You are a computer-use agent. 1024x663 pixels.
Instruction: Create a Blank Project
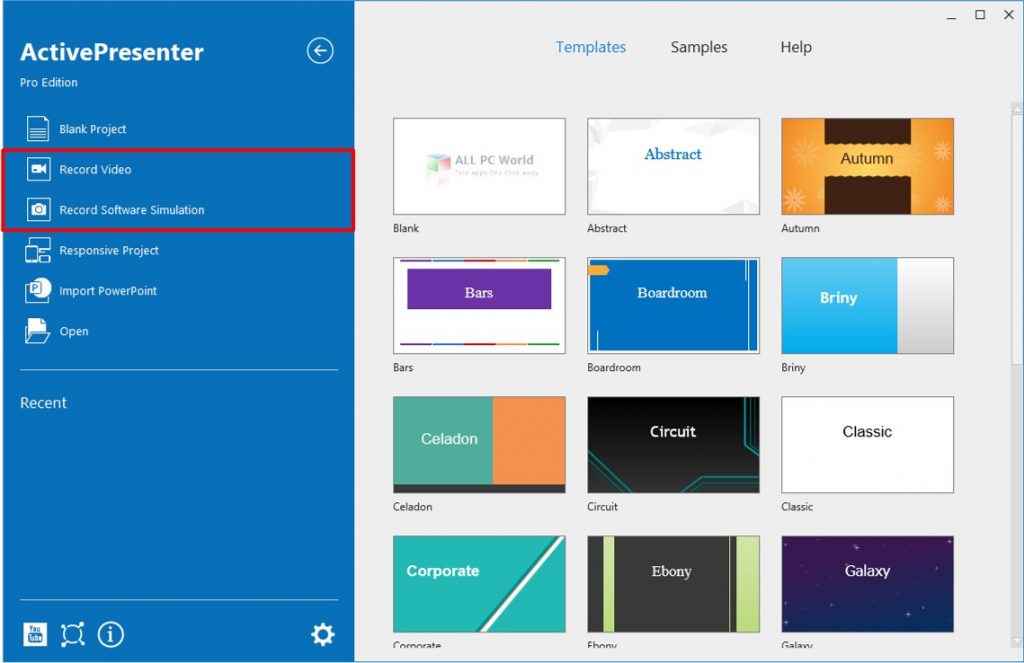tap(92, 128)
